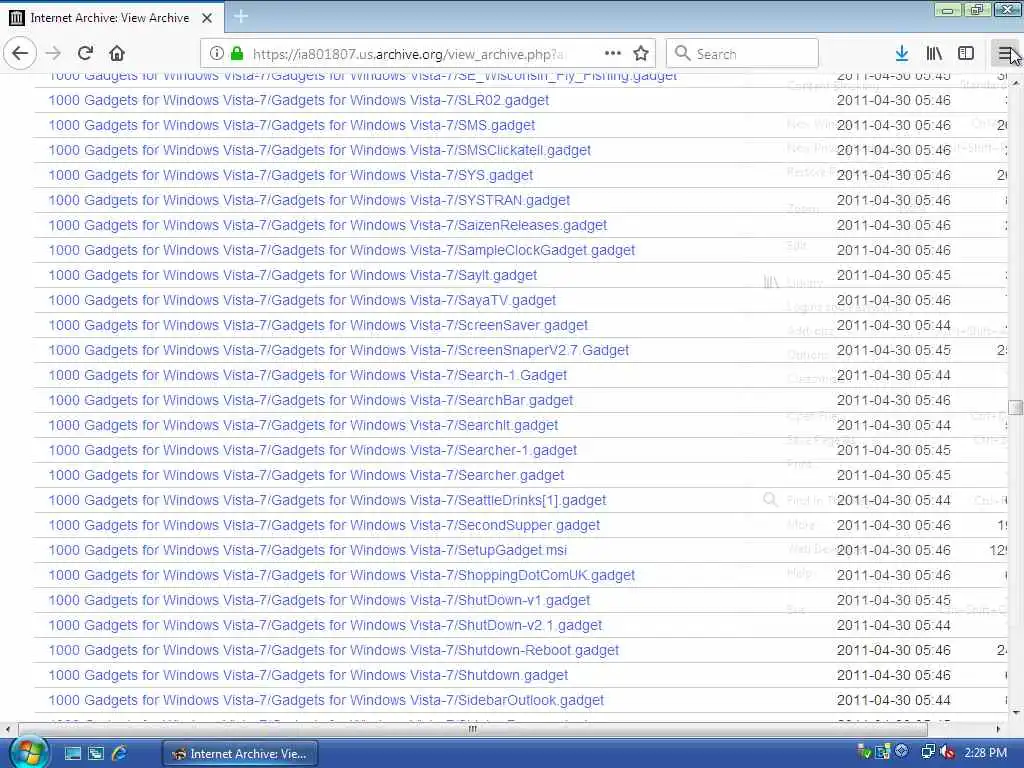Open Searcher.gadget file link
This screenshot has height=768, width=1024.
coord(306,475)
